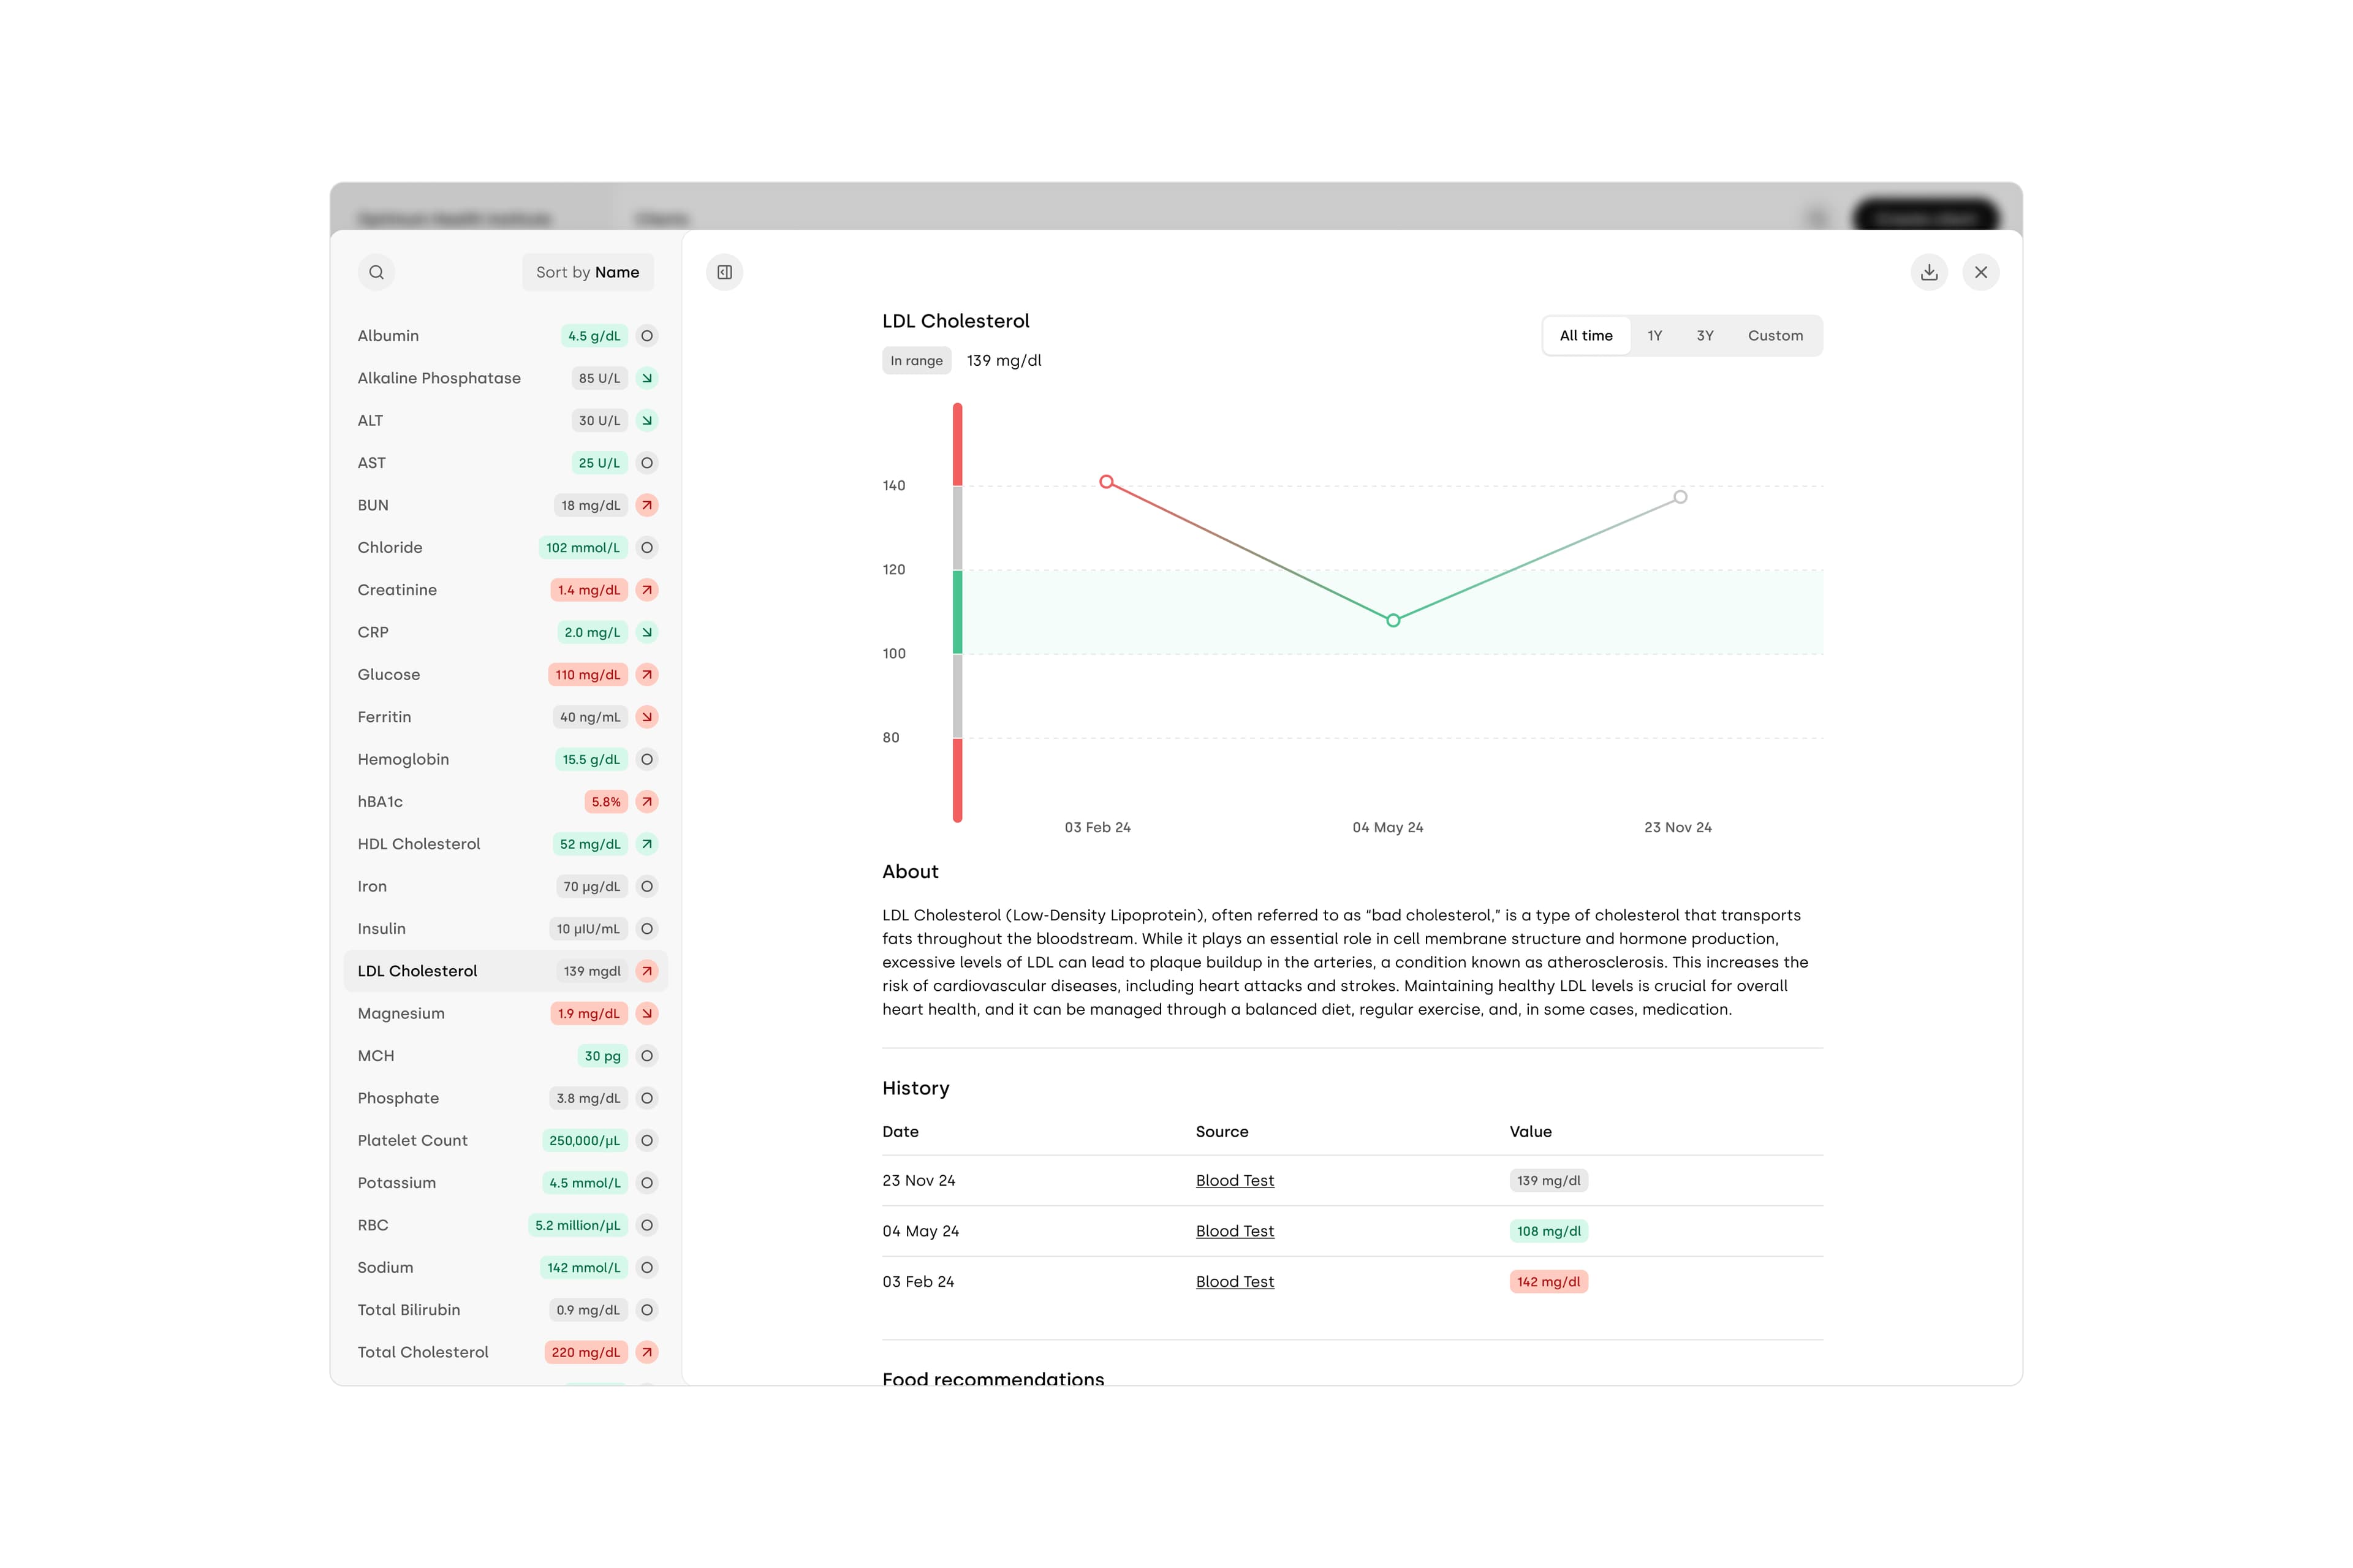Collapse the sidebar panel icon
Image resolution: width=2353 pixels, height=1568 pixels.
click(x=724, y=272)
